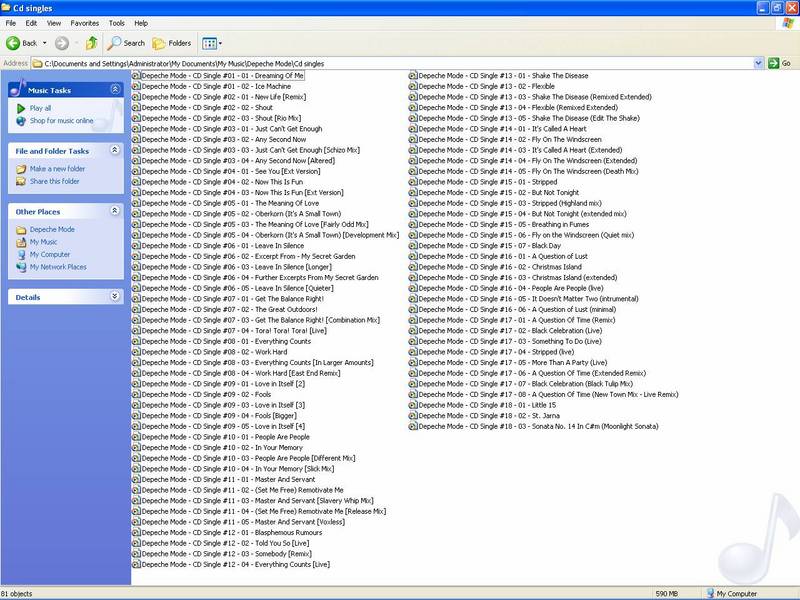Image resolution: width=800 pixels, height=600 pixels.
Task: Select the track Master And Servant [Voxless]
Action: click(x=243, y=522)
